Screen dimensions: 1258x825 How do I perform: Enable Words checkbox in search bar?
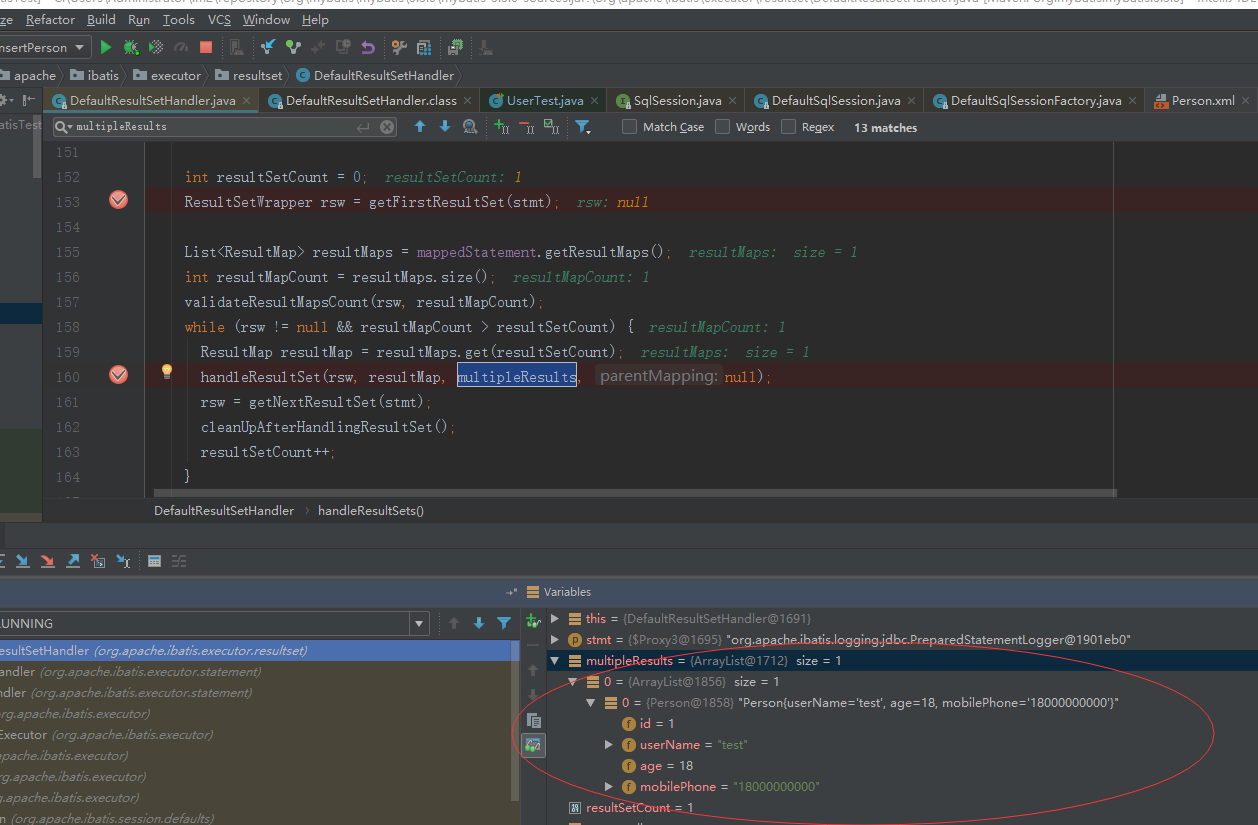pos(722,127)
